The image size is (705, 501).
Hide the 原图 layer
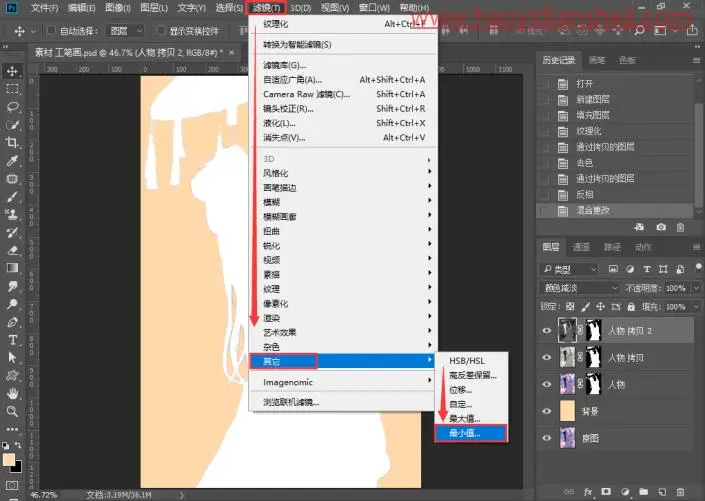[x=547, y=438]
